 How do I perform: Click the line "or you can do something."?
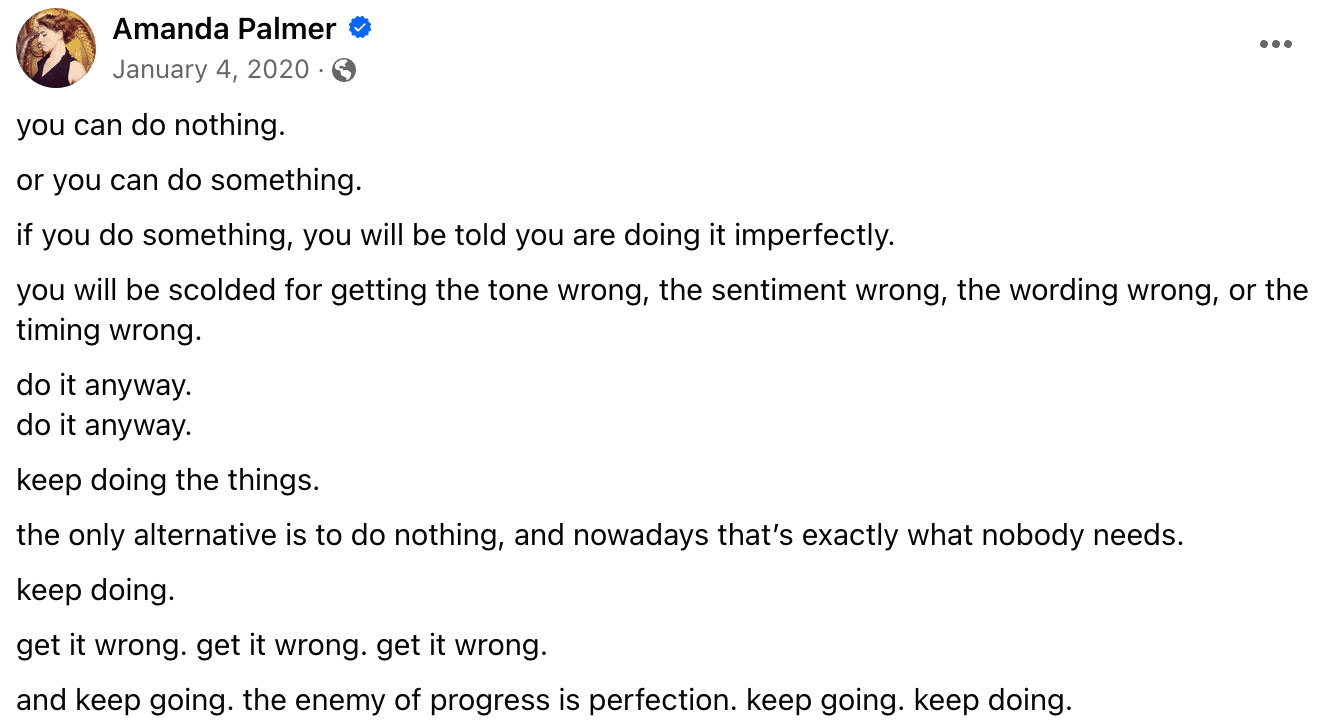pyautogui.click(x=189, y=181)
